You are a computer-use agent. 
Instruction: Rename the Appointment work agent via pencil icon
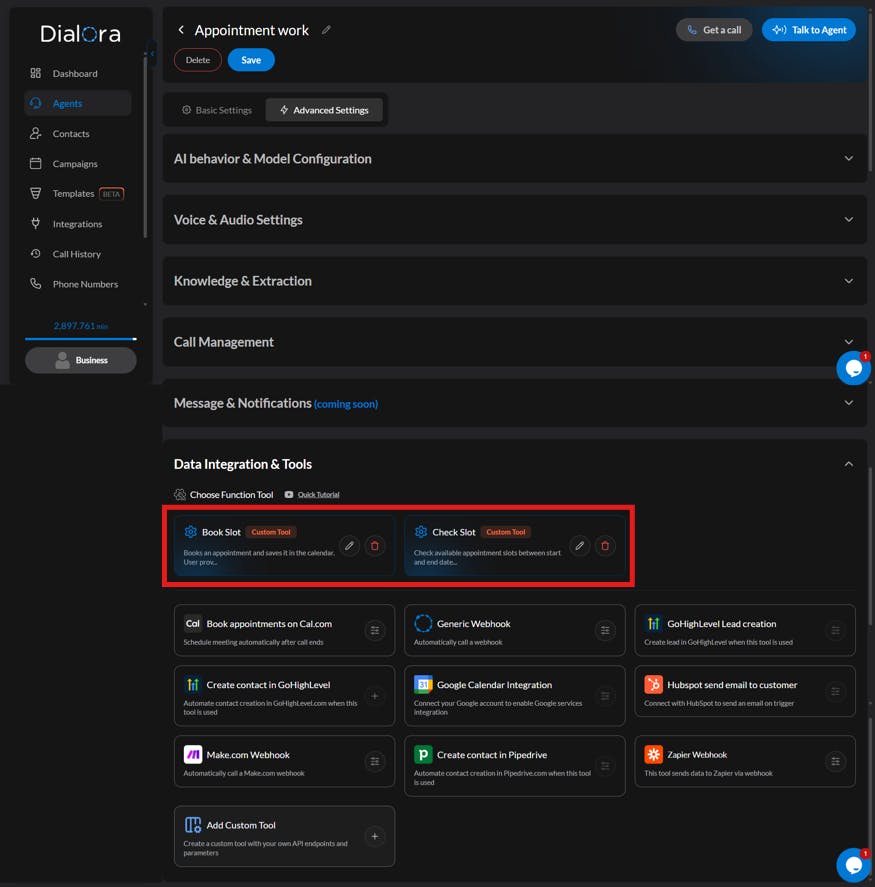click(326, 30)
